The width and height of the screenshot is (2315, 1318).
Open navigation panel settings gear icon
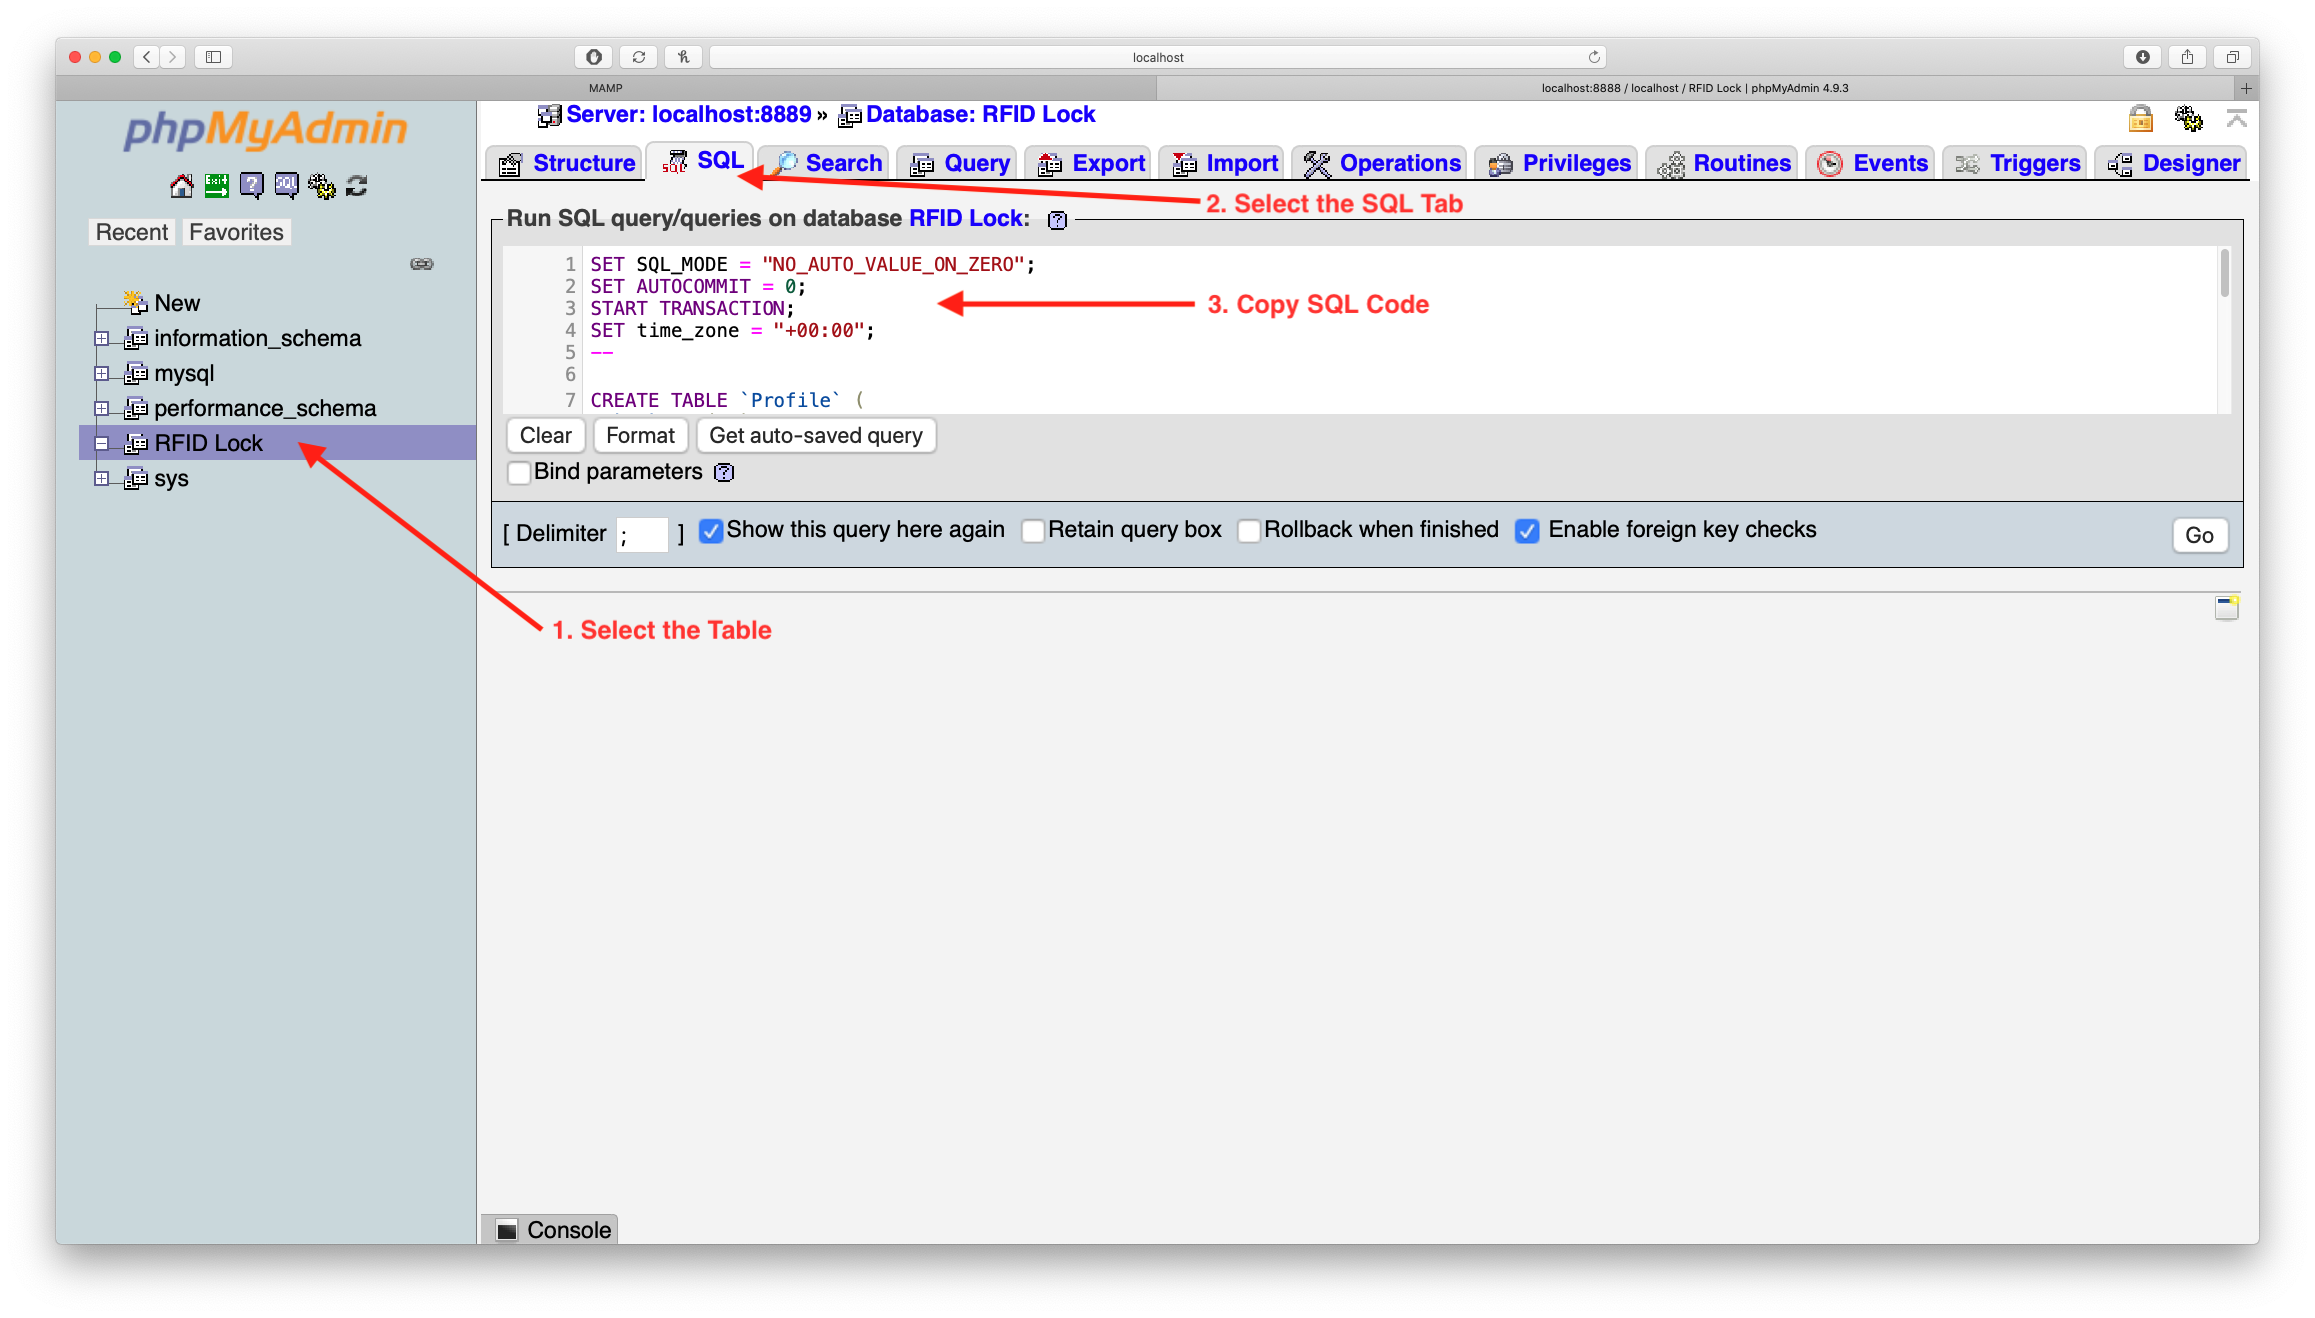tap(322, 186)
